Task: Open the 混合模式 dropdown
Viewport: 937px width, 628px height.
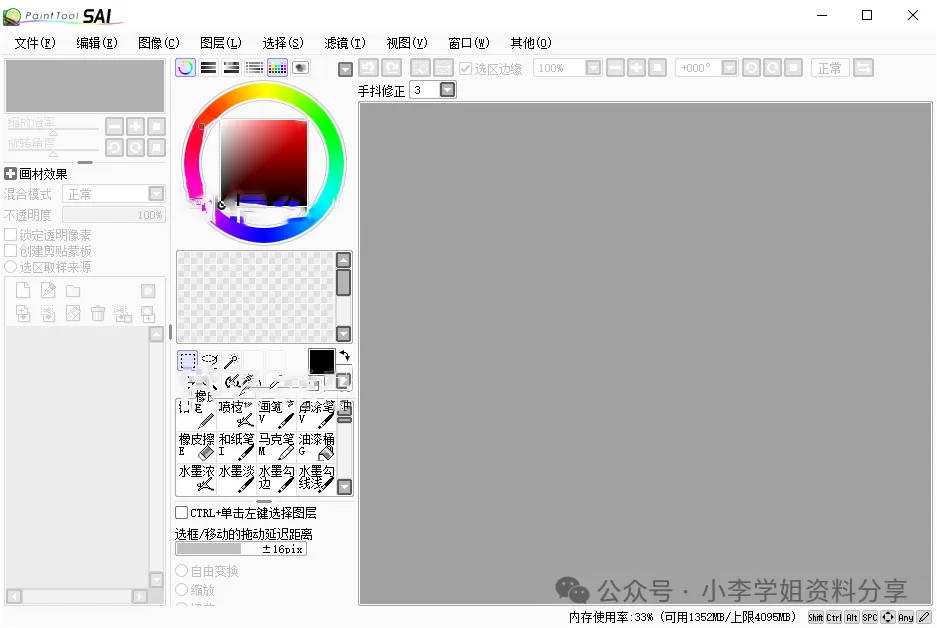Action: click(x=156, y=194)
